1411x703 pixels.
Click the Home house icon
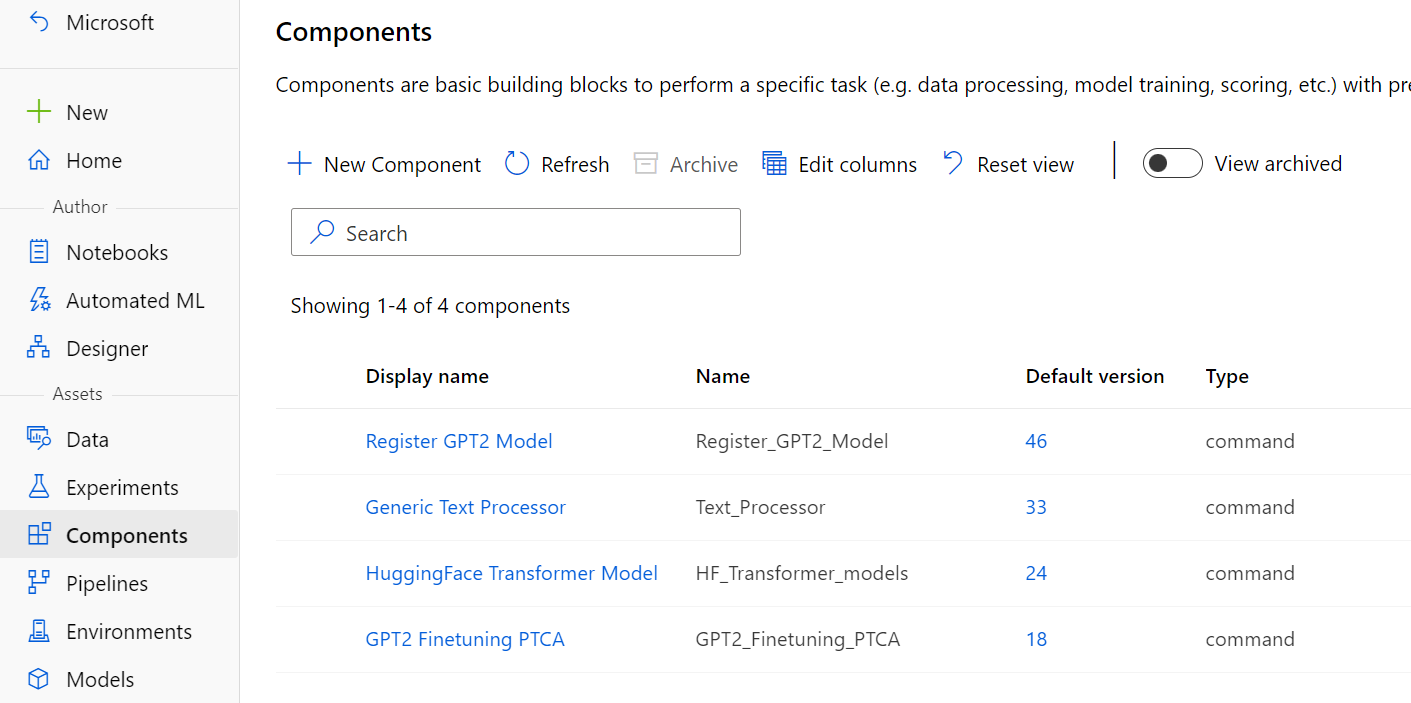coord(38,160)
